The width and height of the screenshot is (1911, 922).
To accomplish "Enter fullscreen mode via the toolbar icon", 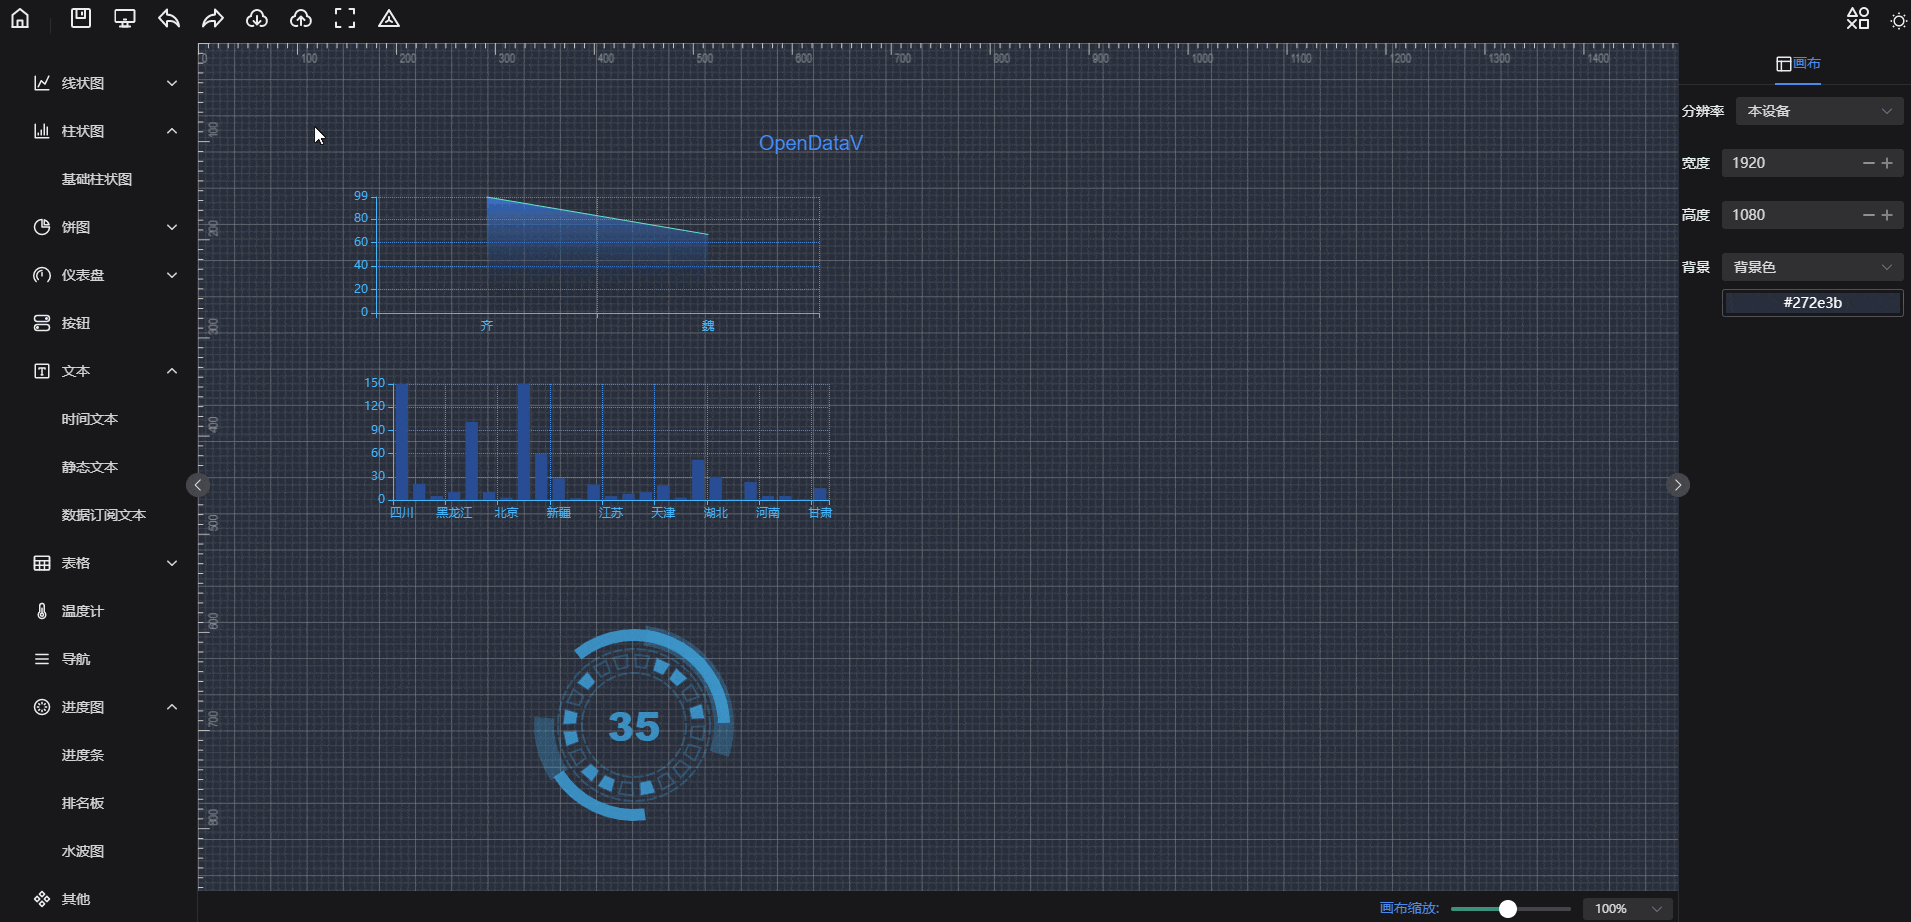I will coord(345,18).
